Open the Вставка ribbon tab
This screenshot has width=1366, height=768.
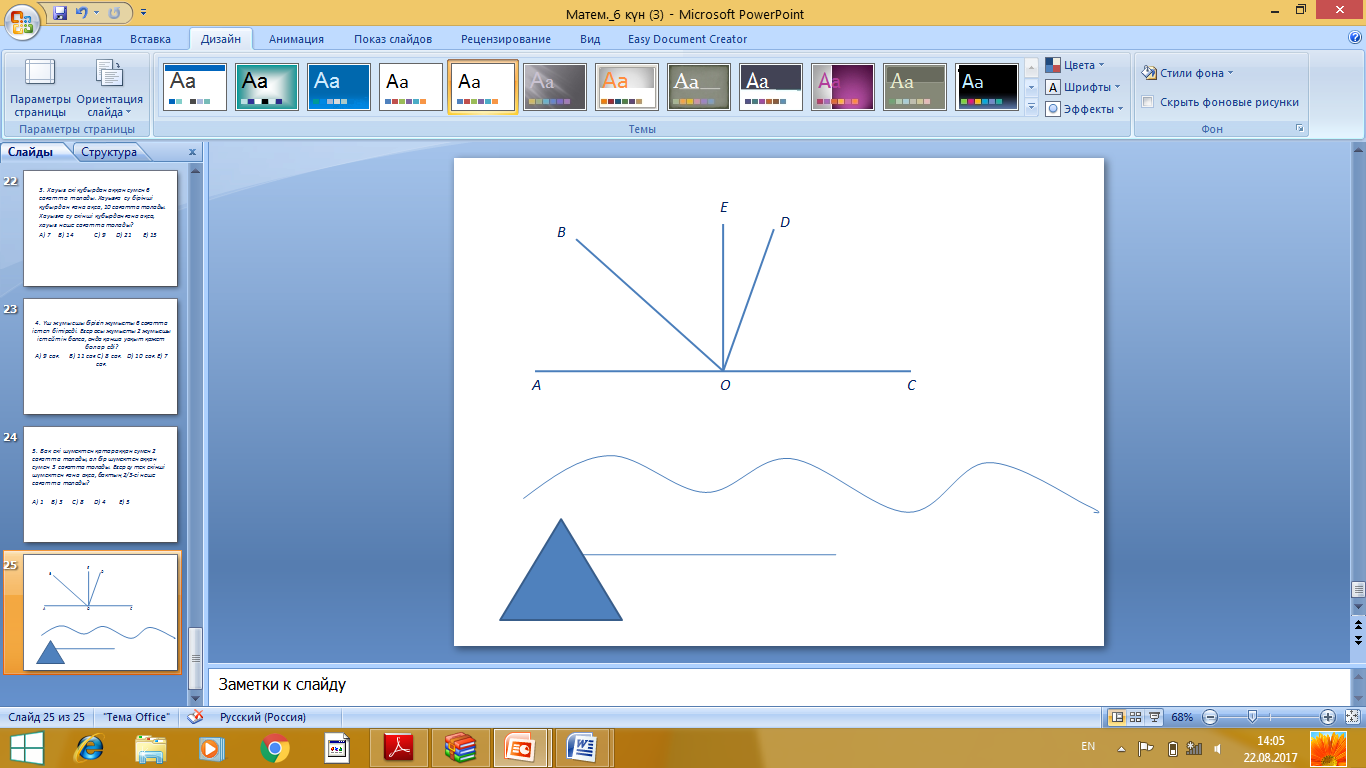tap(151, 39)
